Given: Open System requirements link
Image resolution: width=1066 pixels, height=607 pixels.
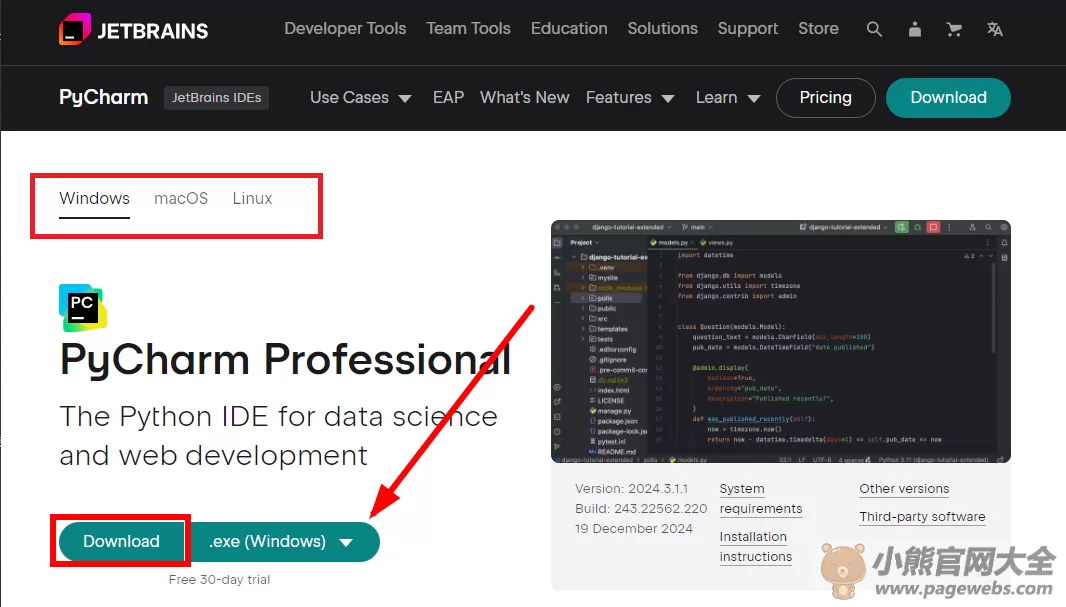Looking at the screenshot, I should (761, 499).
